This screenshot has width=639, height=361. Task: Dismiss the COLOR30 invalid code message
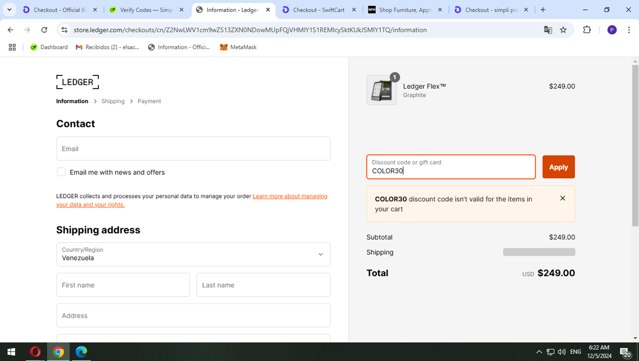[562, 198]
